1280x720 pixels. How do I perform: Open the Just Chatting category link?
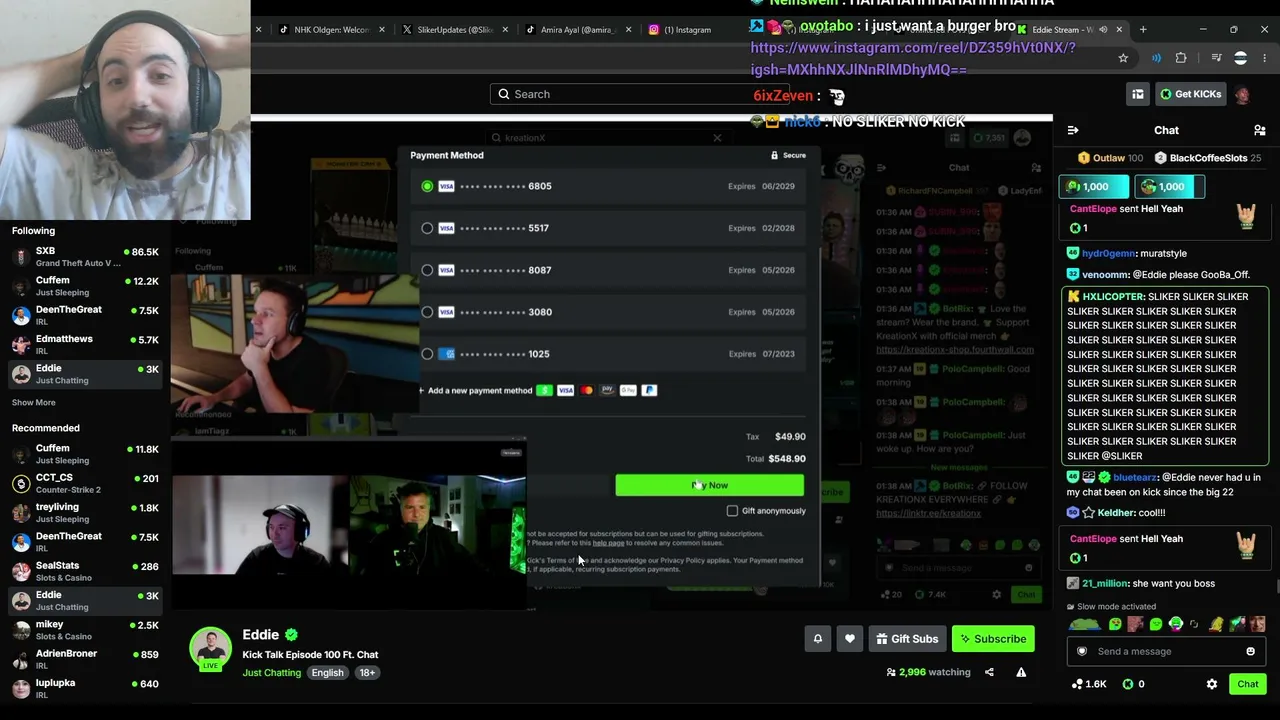coord(271,673)
